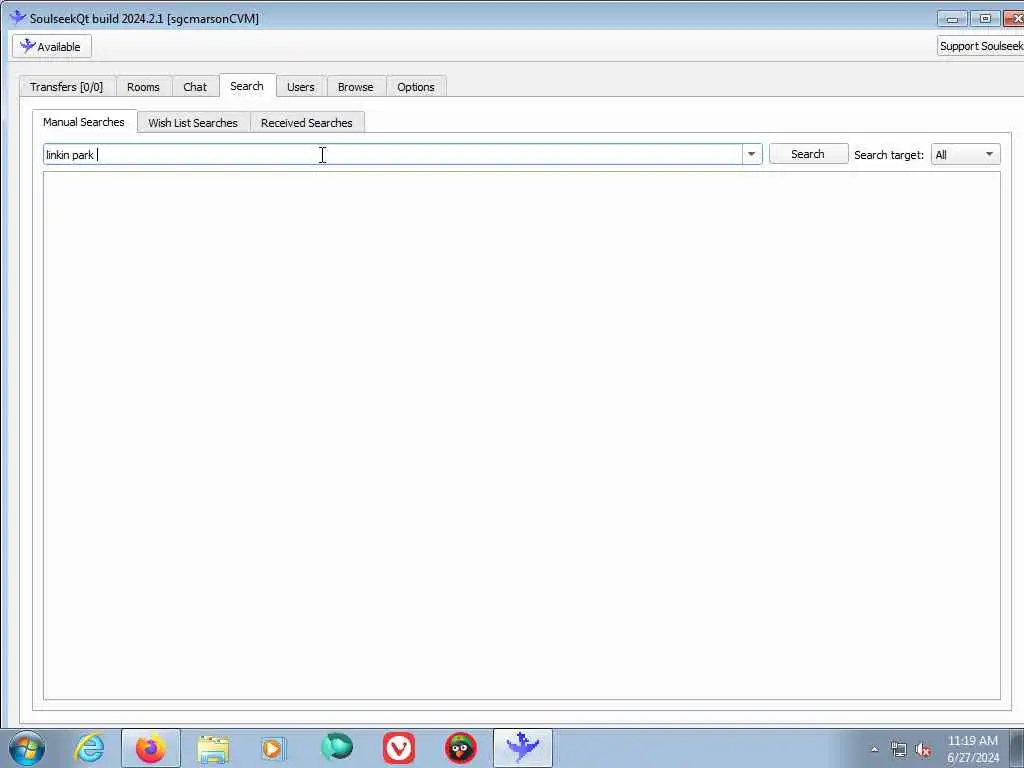Launch Internet Explorer from the taskbar

click(89, 748)
